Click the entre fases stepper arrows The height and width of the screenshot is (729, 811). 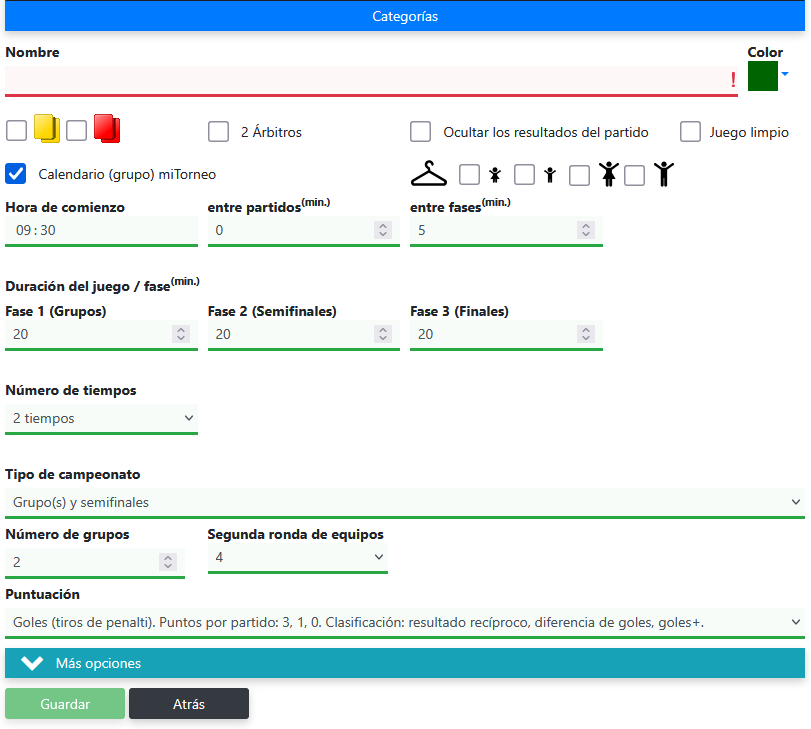585,230
